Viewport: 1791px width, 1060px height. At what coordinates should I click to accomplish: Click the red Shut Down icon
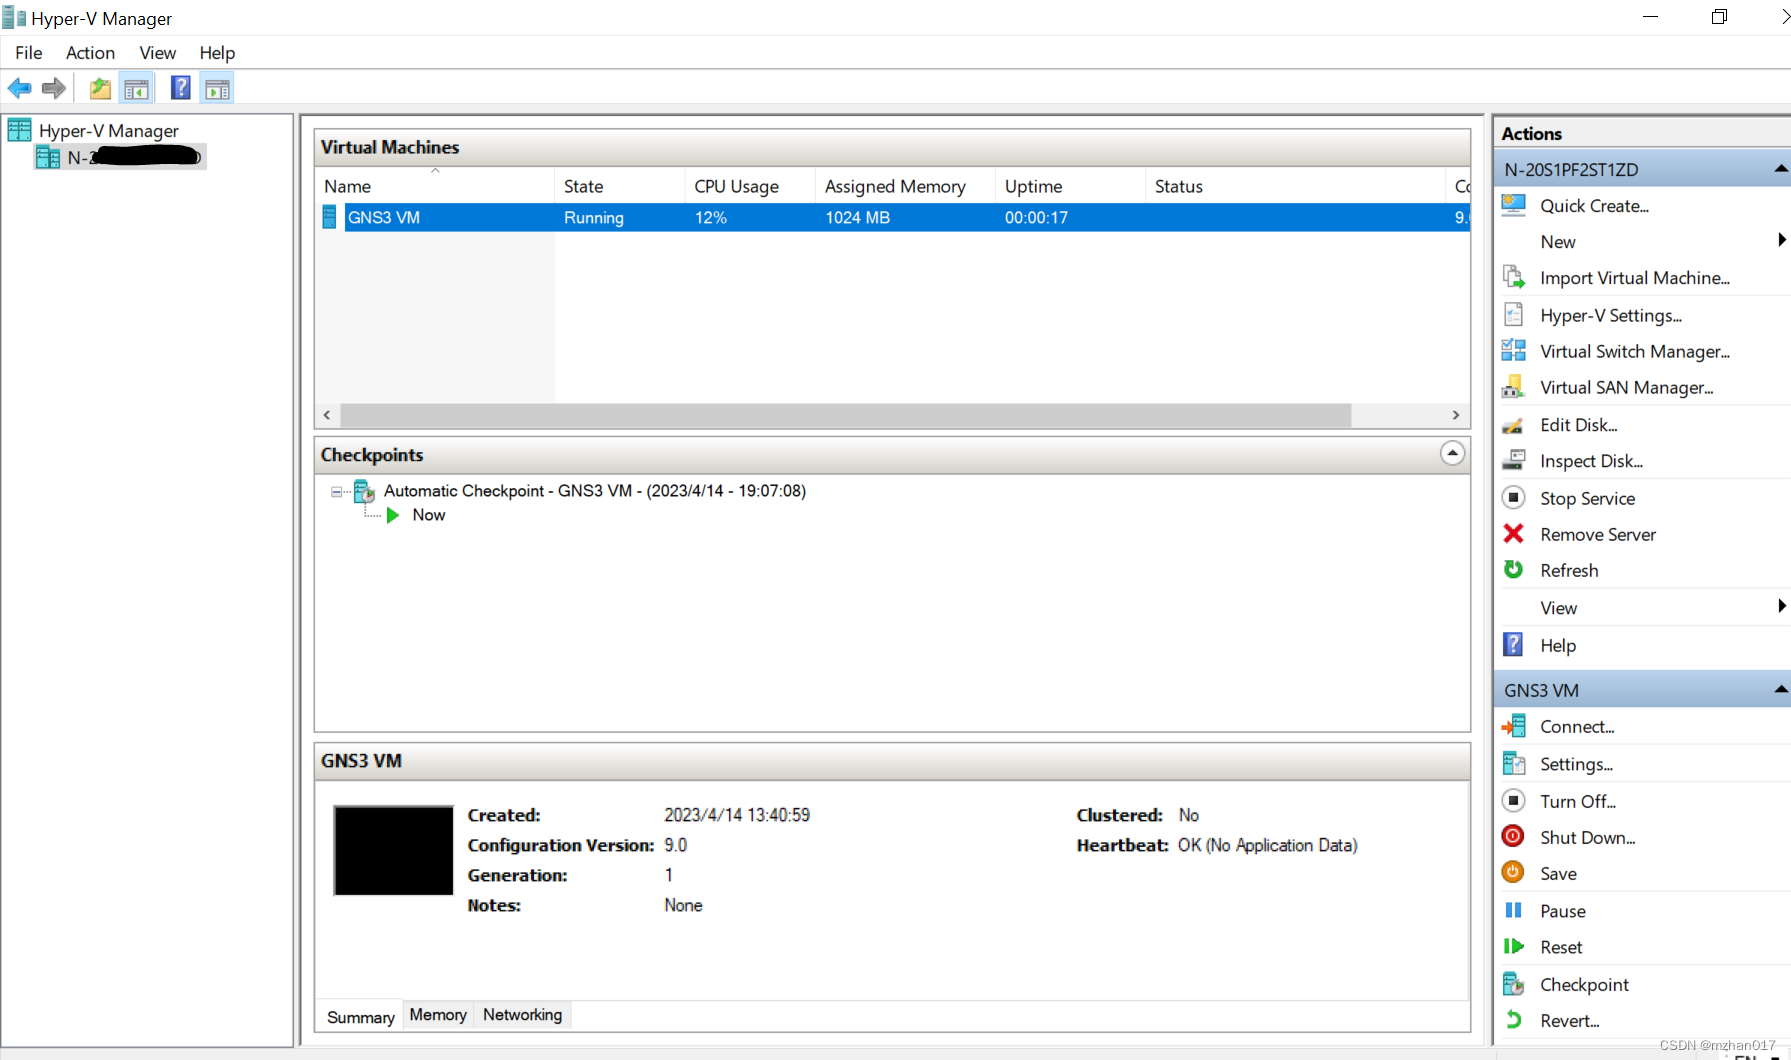tap(1514, 836)
